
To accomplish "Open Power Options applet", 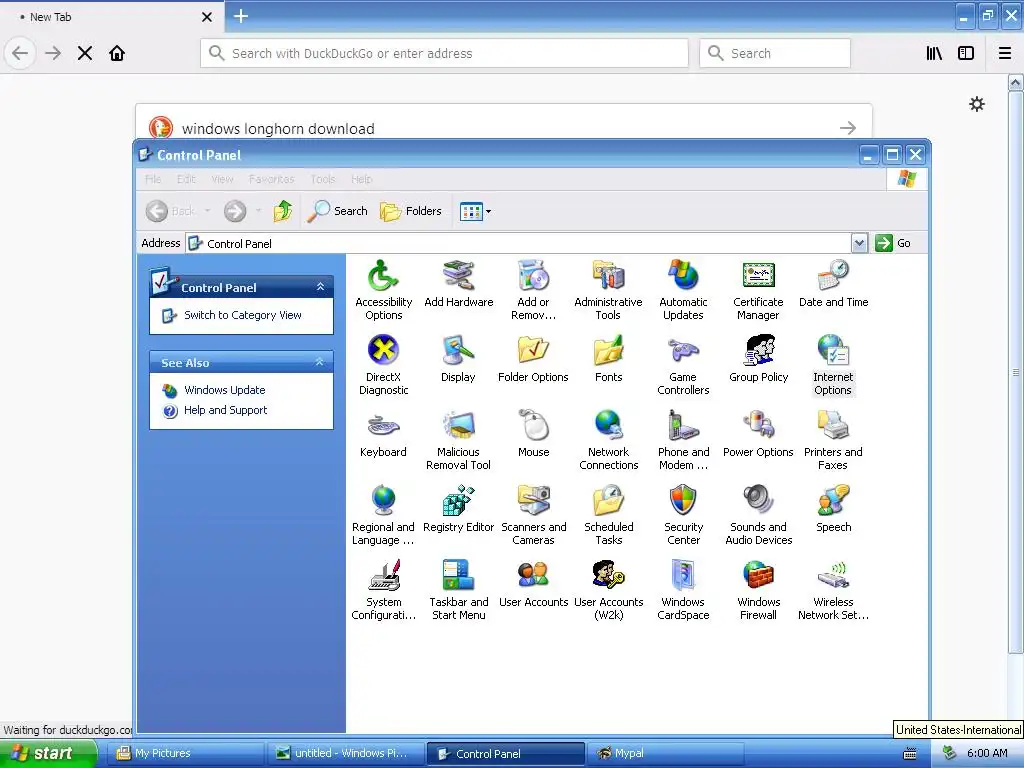I will coord(758,434).
